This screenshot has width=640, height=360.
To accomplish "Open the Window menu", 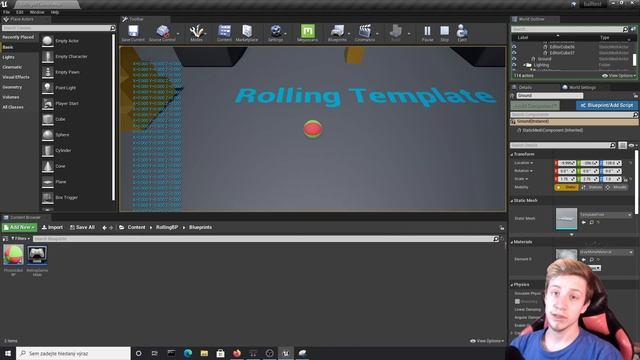I will click(37, 12).
